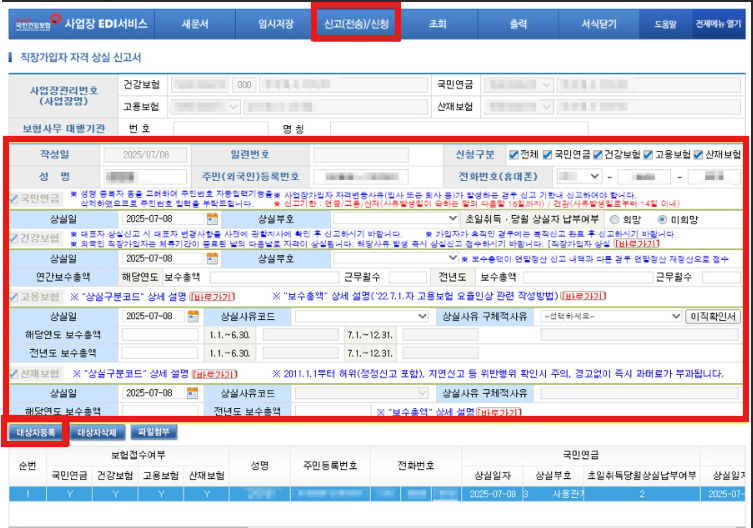This screenshot has width=753, height=528.
Task: Click the 서식닫기 menu
Action: [599, 24]
